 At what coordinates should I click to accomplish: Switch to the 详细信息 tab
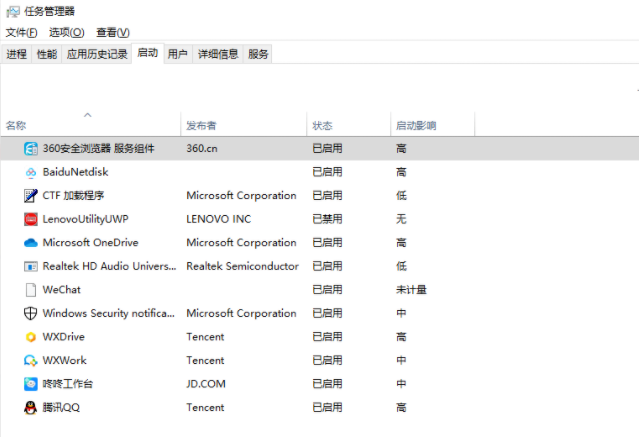click(x=218, y=54)
